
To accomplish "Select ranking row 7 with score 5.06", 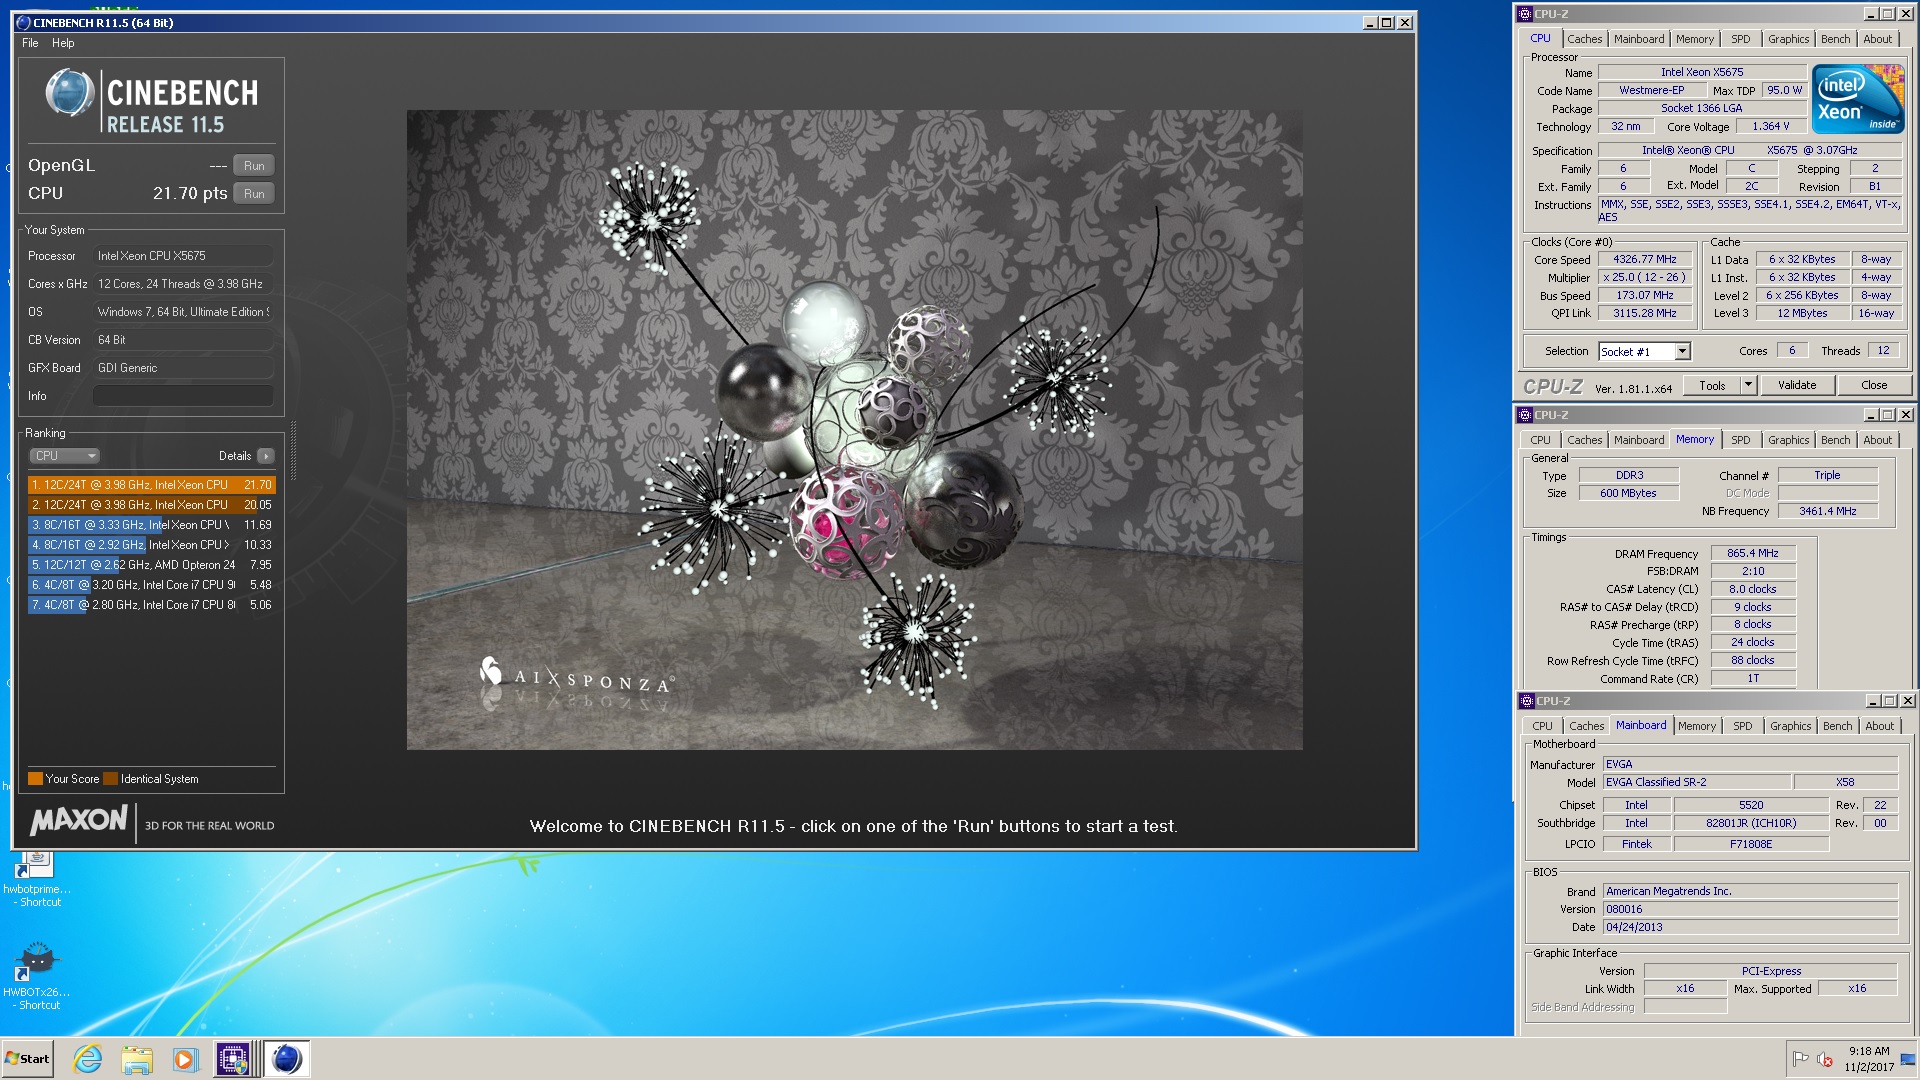I will [x=150, y=605].
